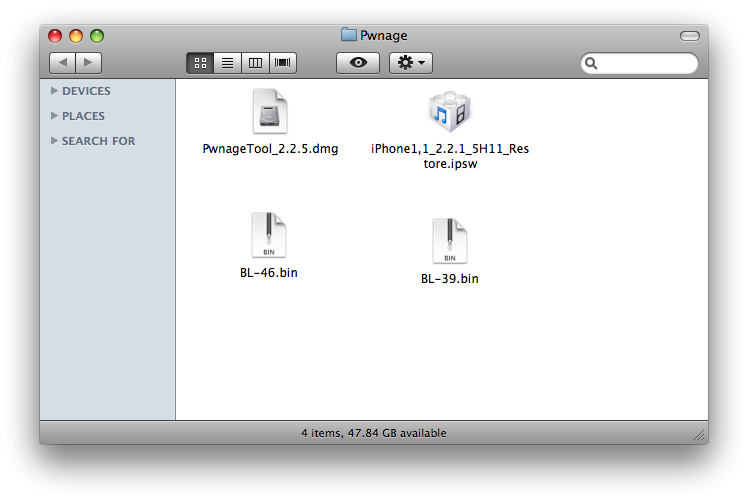Image resolution: width=748 pixels, height=499 pixels.
Task: Switch to Cover Flow view
Action: coord(283,62)
